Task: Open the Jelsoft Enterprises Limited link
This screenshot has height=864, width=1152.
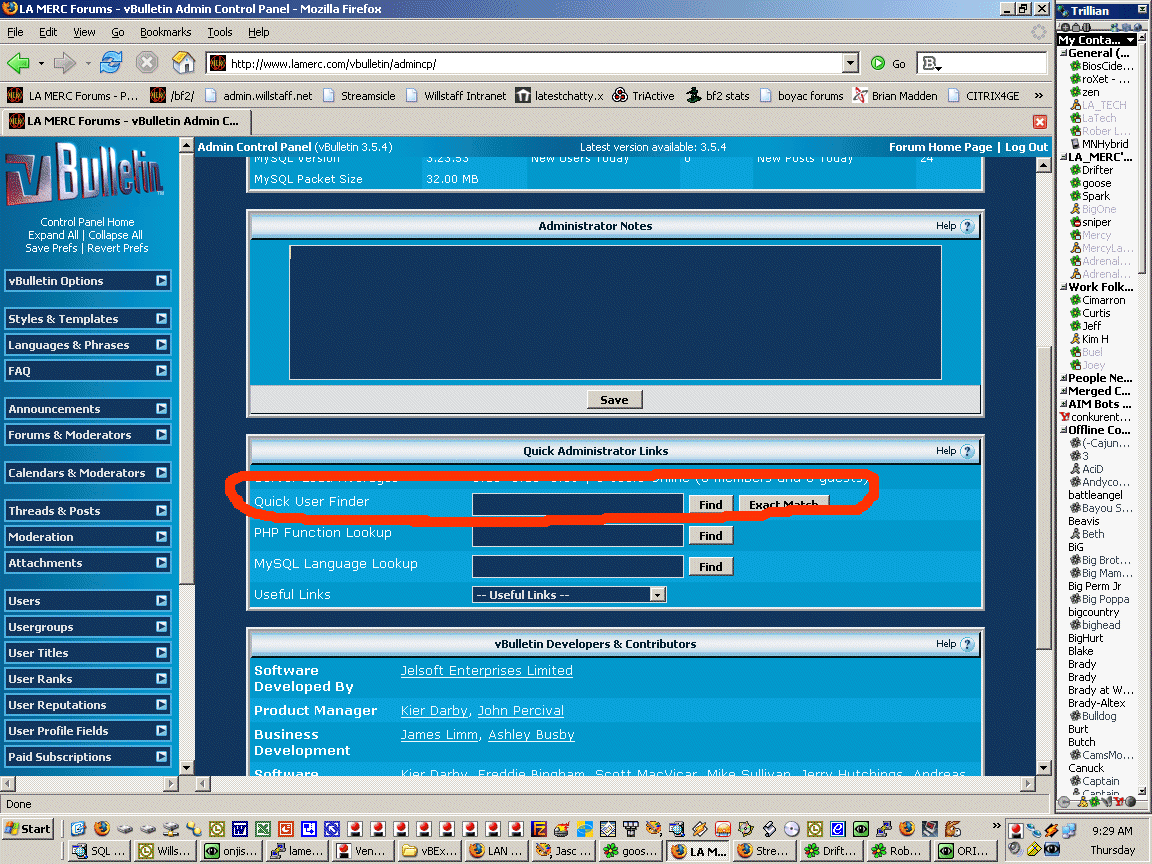Action: click(x=486, y=671)
